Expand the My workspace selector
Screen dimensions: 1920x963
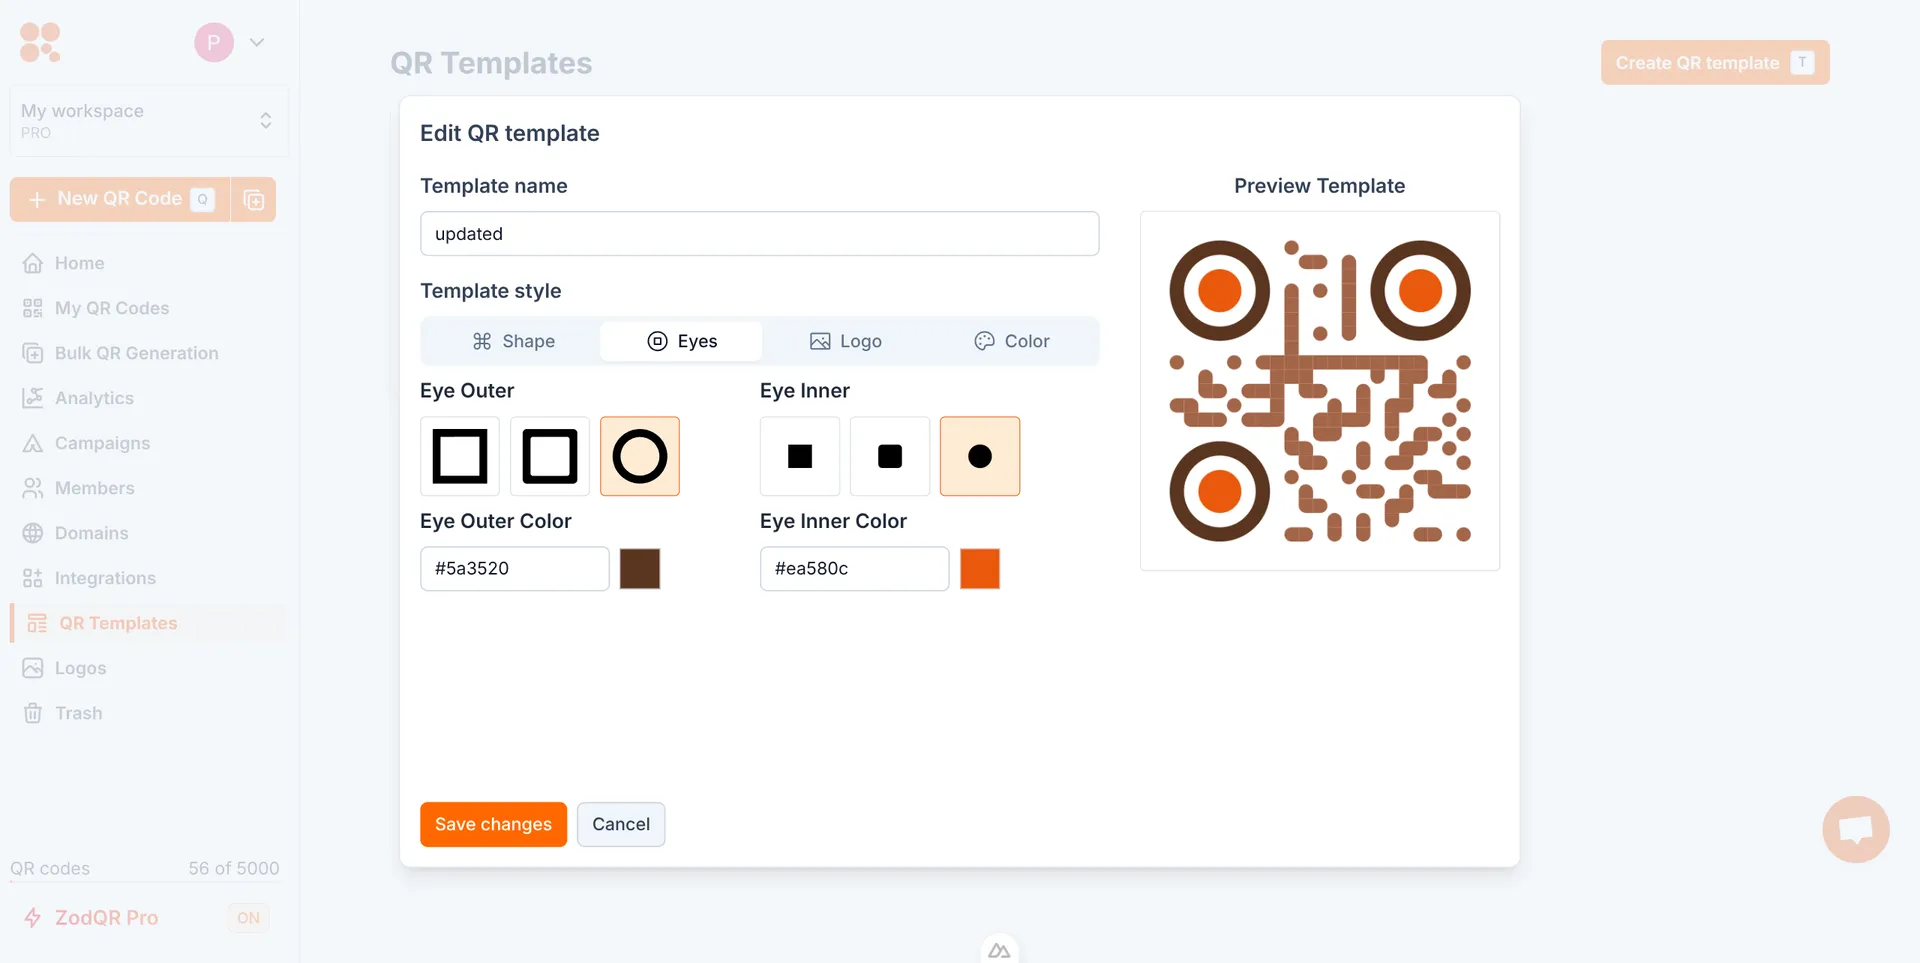(x=149, y=121)
